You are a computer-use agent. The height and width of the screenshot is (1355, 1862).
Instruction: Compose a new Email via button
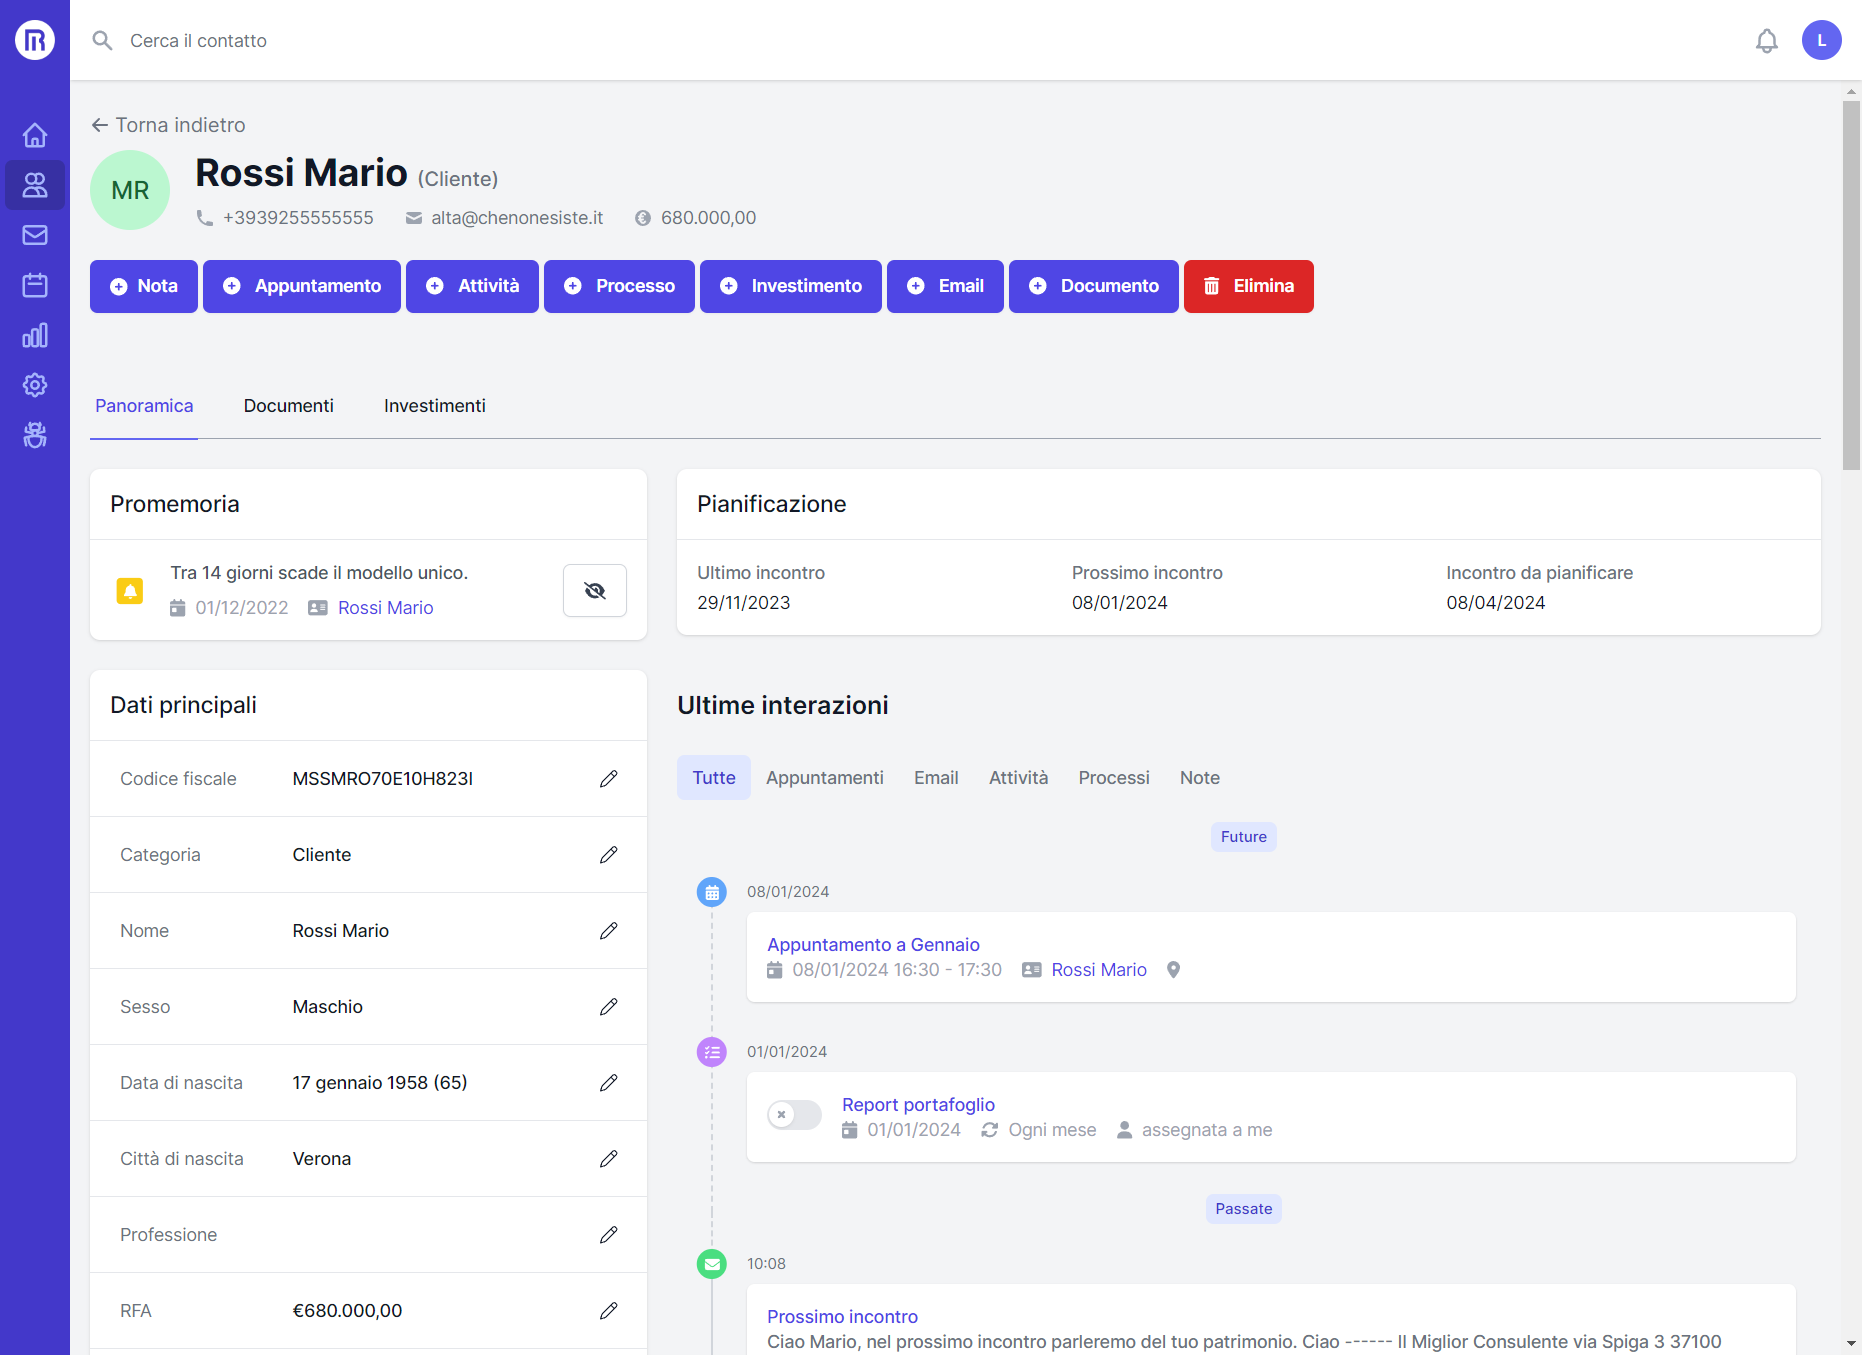(945, 286)
